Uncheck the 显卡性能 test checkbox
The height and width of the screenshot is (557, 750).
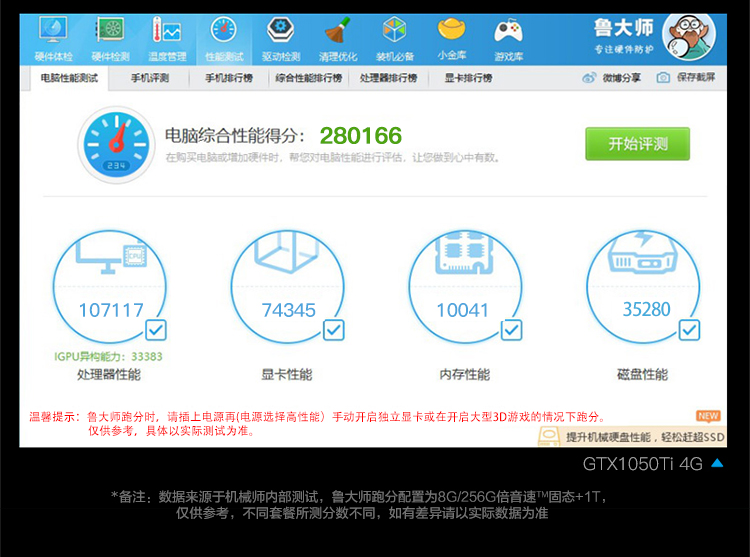coord(333,330)
